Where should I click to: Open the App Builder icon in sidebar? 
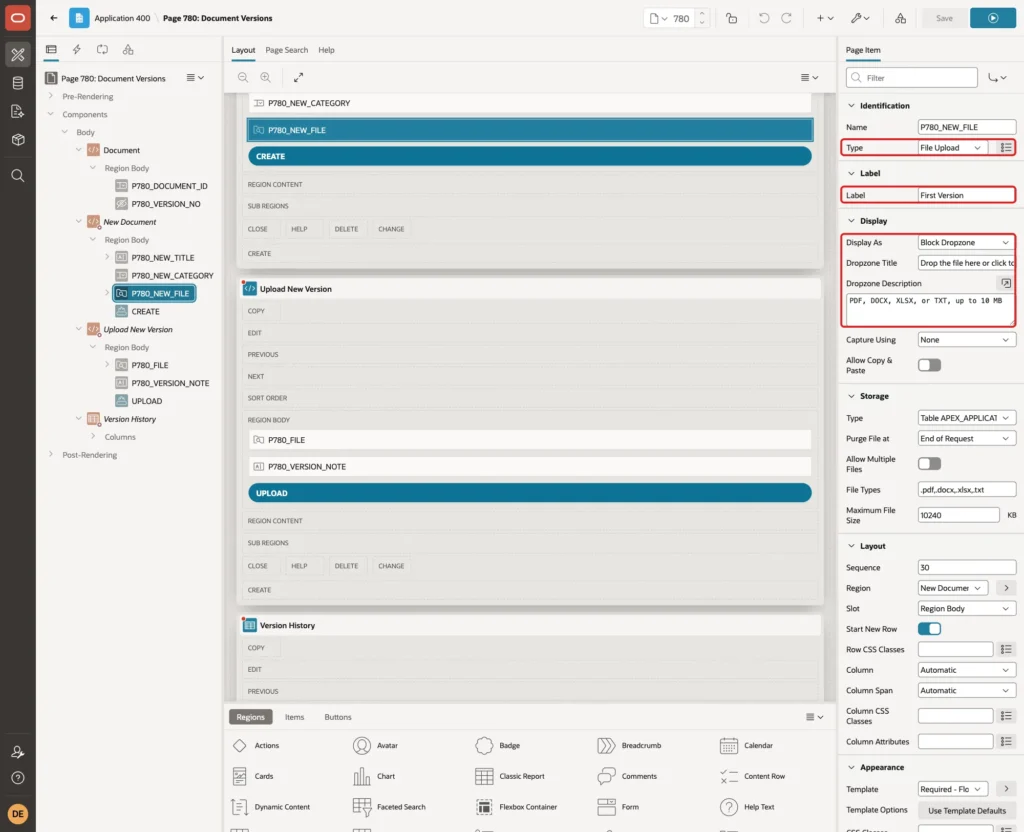(18, 55)
